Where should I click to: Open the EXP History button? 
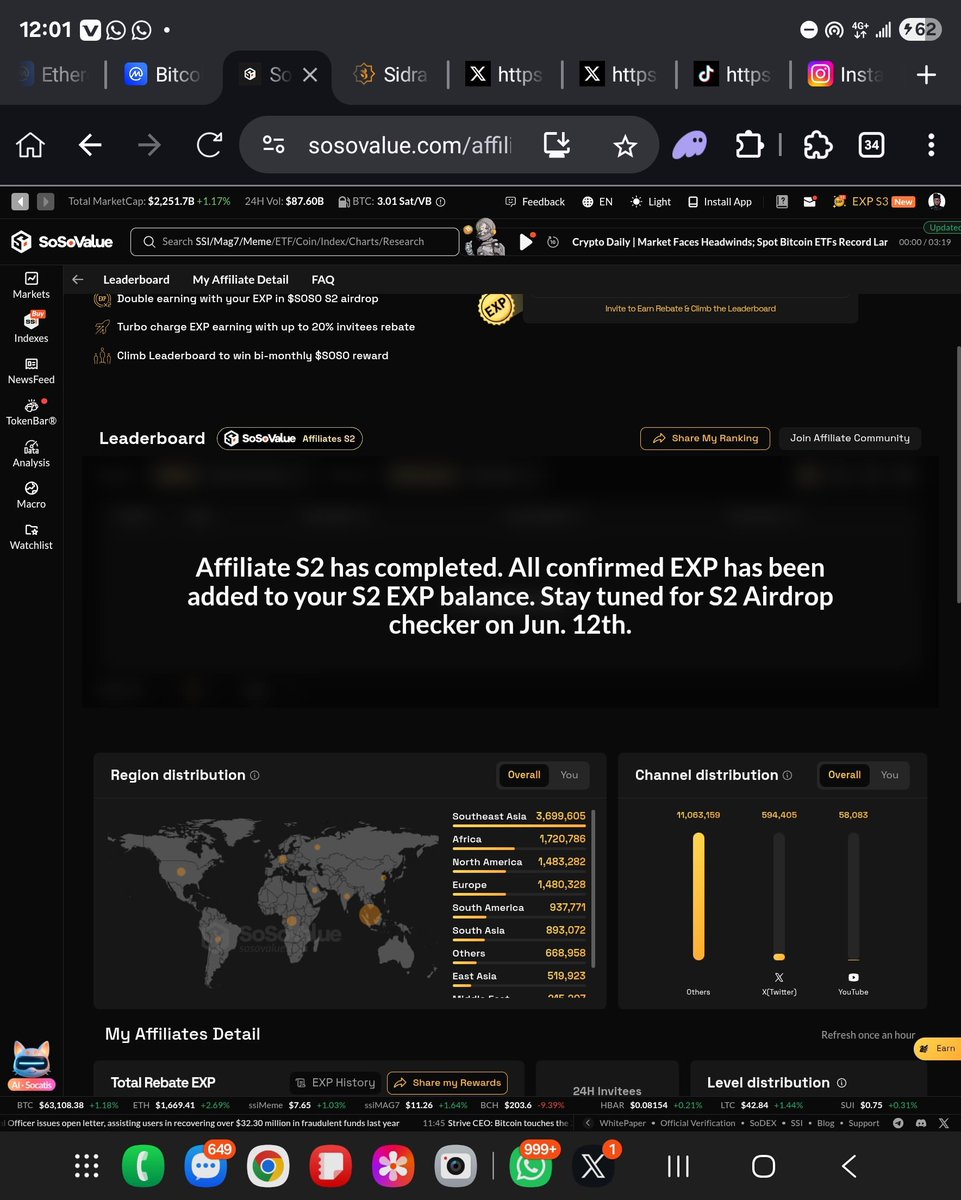pos(335,1082)
